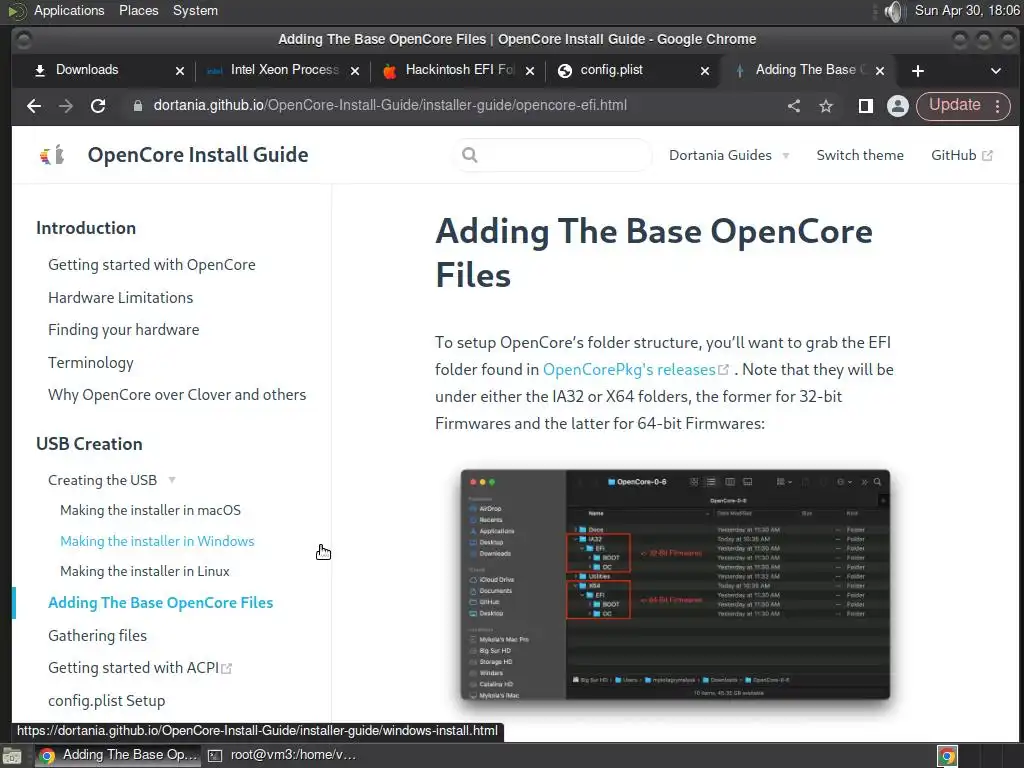Image resolution: width=1024 pixels, height=768 pixels.
Task: Close the Adding The Base tab
Action: coord(880,71)
